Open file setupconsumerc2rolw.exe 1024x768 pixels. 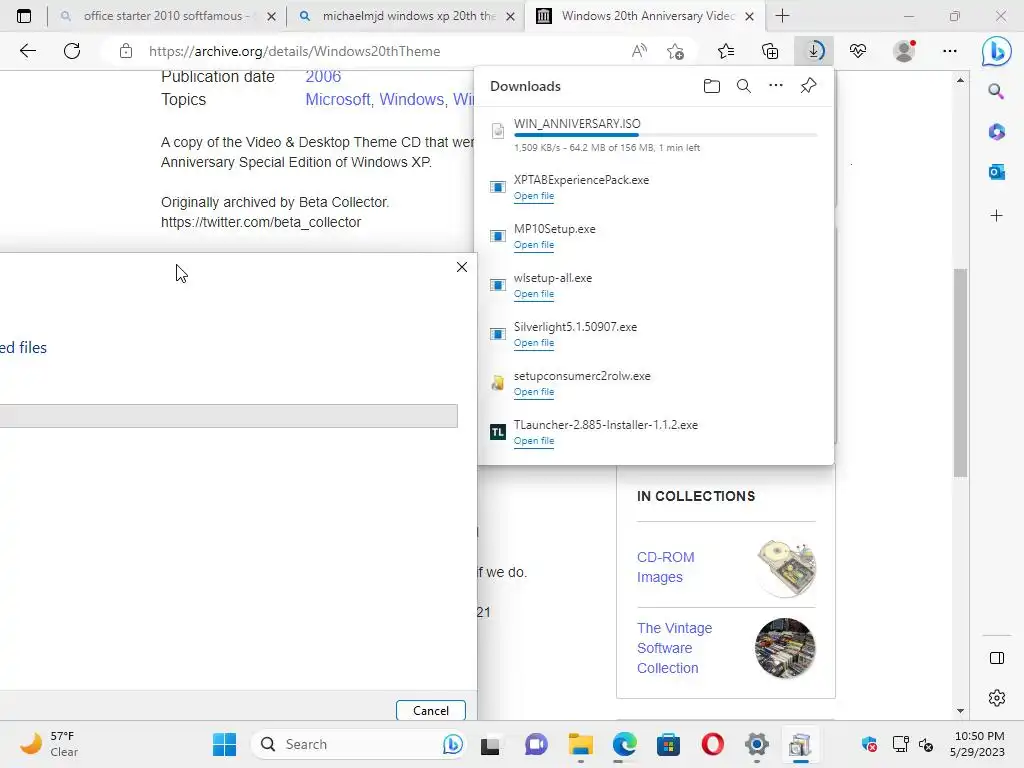(534, 392)
